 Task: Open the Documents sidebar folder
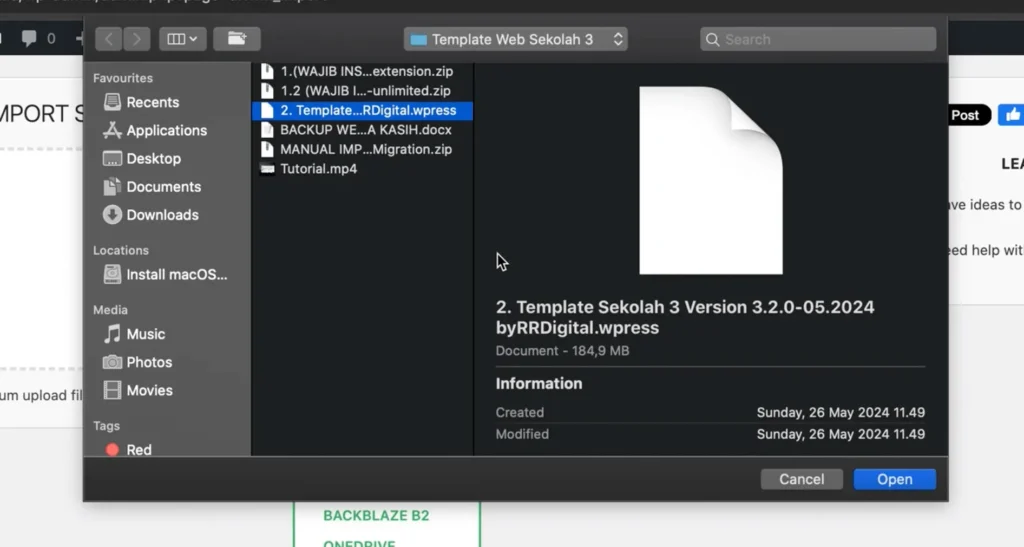click(x=163, y=186)
